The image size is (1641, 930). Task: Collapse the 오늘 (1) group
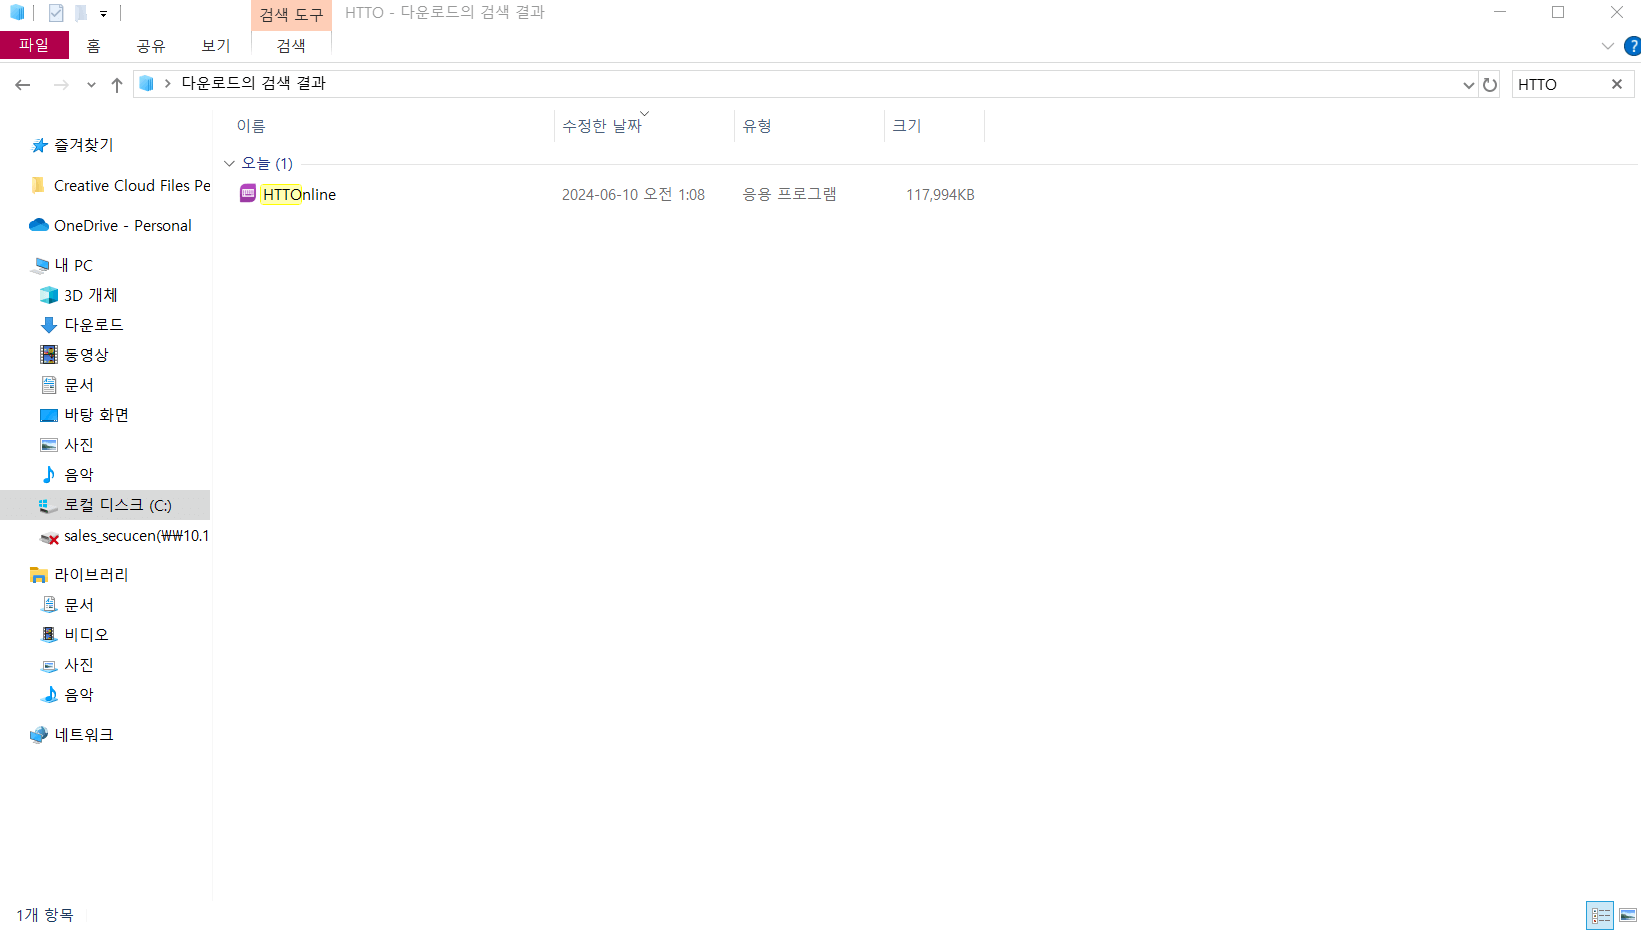click(x=229, y=163)
